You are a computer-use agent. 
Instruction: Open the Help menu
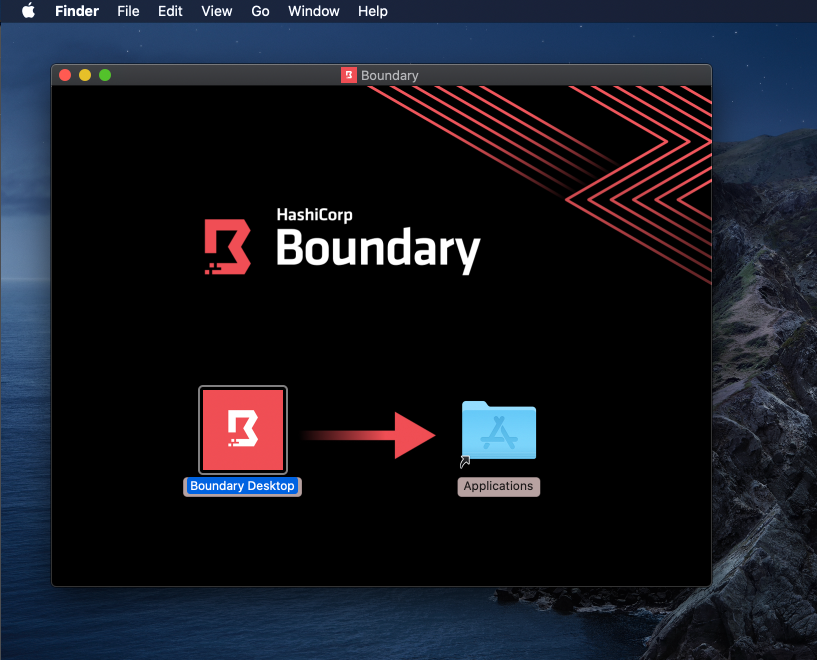pyautogui.click(x=373, y=11)
